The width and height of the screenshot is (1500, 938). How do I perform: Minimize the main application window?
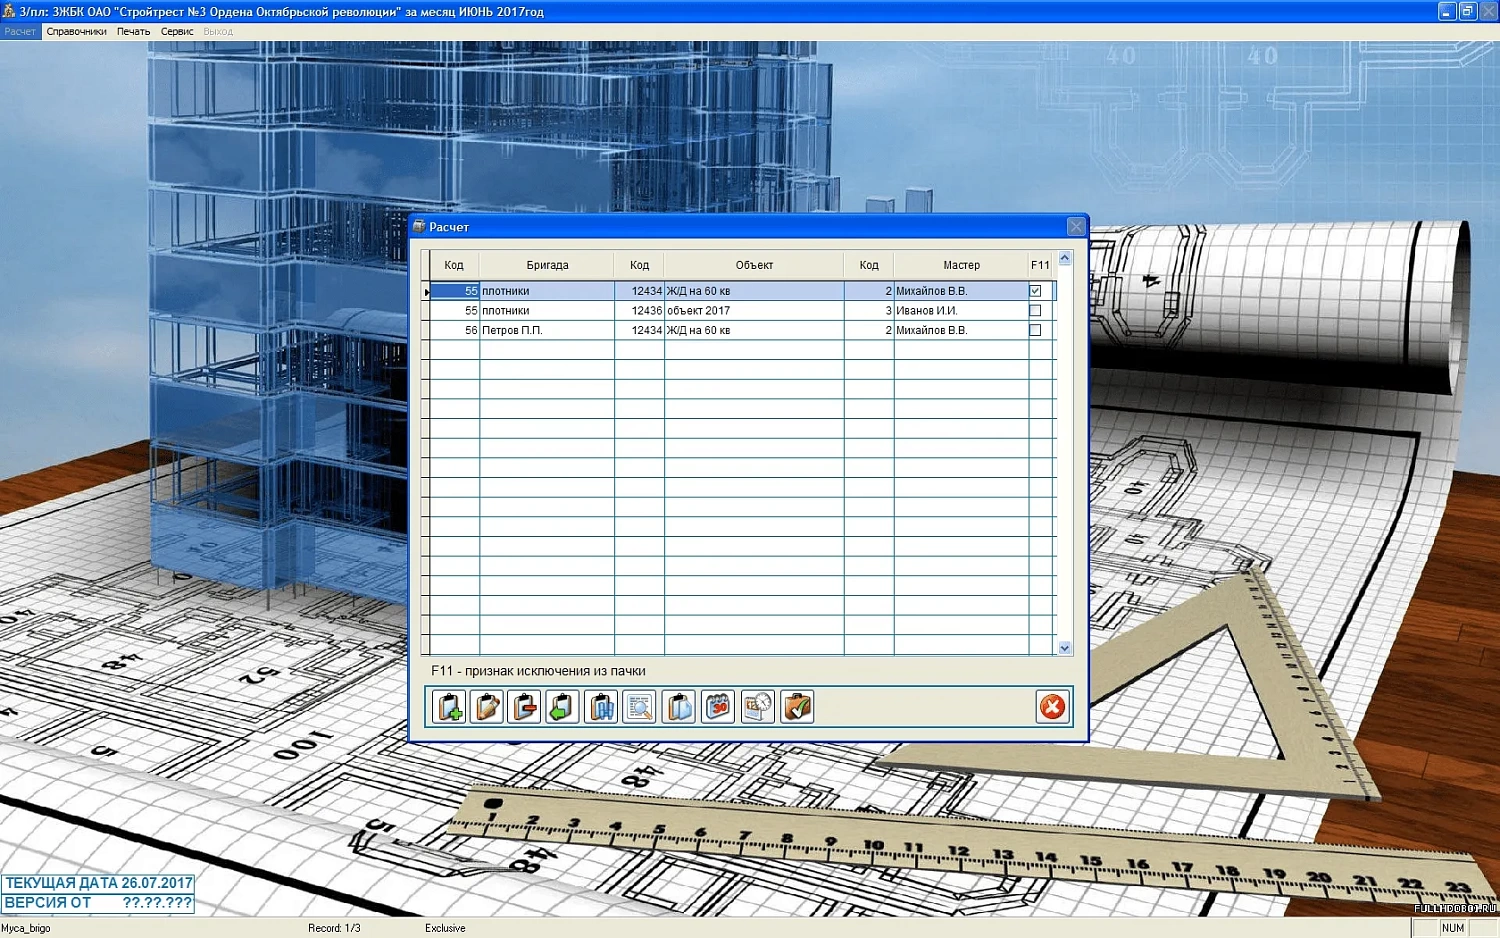[1447, 11]
